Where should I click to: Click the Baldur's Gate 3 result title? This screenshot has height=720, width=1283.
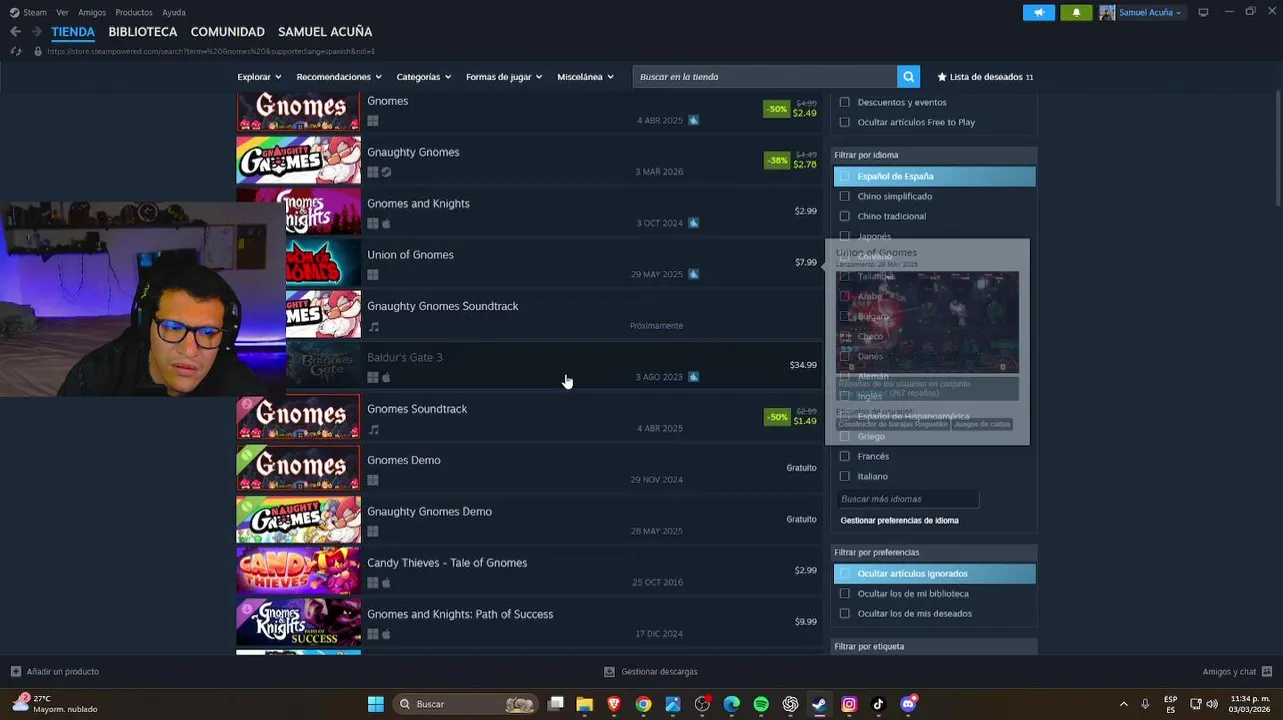pyautogui.click(x=404, y=357)
